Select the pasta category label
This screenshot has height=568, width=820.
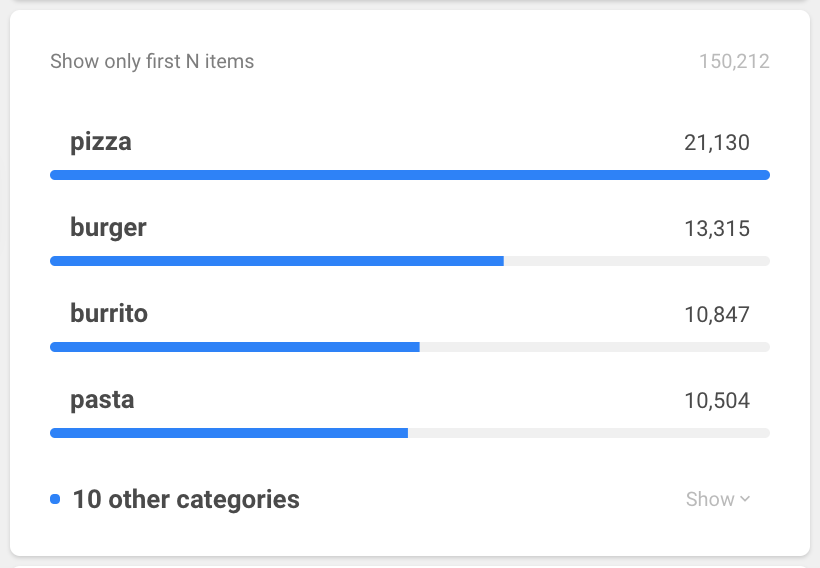pyautogui.click(x=102, y=400)
